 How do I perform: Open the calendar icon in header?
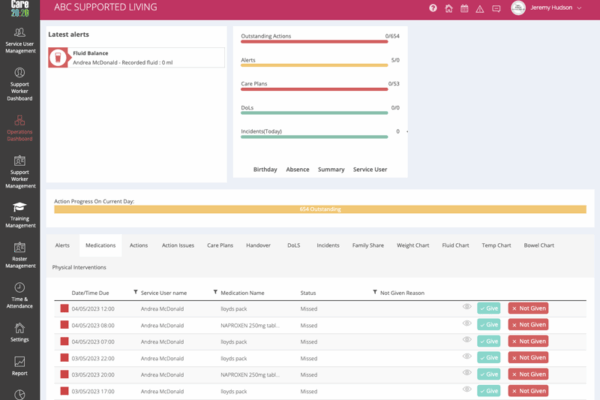point(465,9)
